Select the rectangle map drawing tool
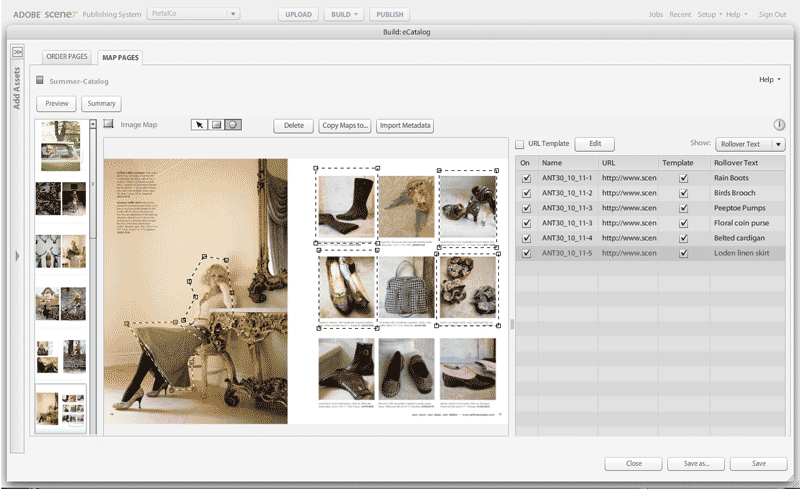The height and width of the screenshot is (489, 800). [216, 125]
